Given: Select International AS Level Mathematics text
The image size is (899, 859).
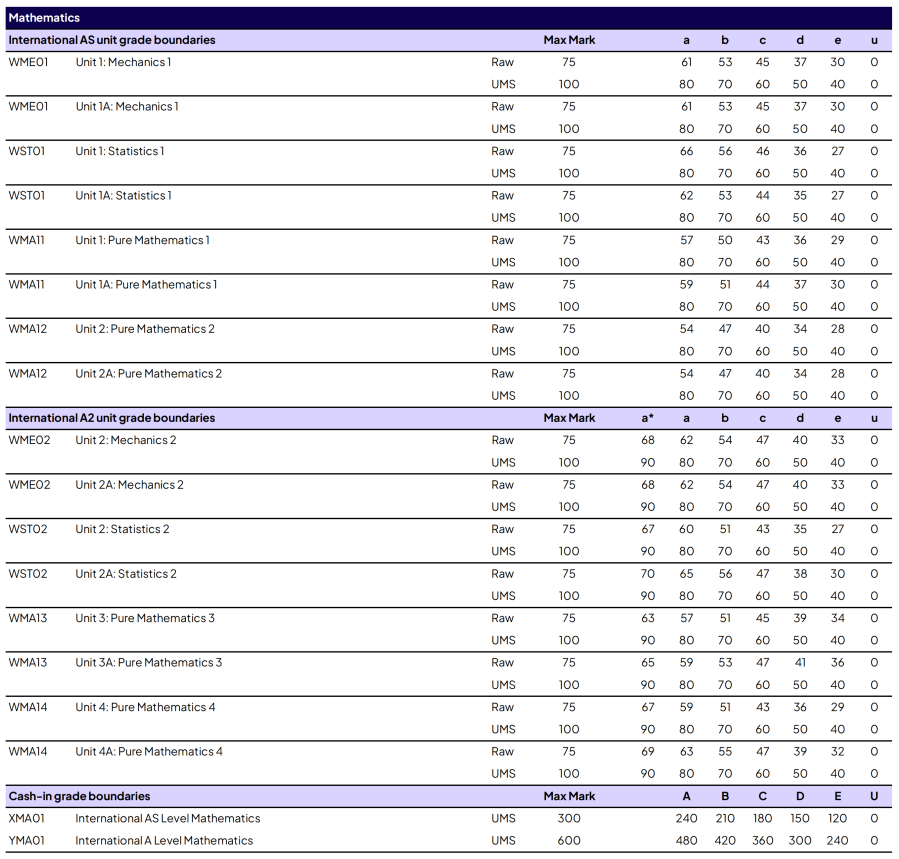Looking at the screenshot, I should click(x=167, y=818).
